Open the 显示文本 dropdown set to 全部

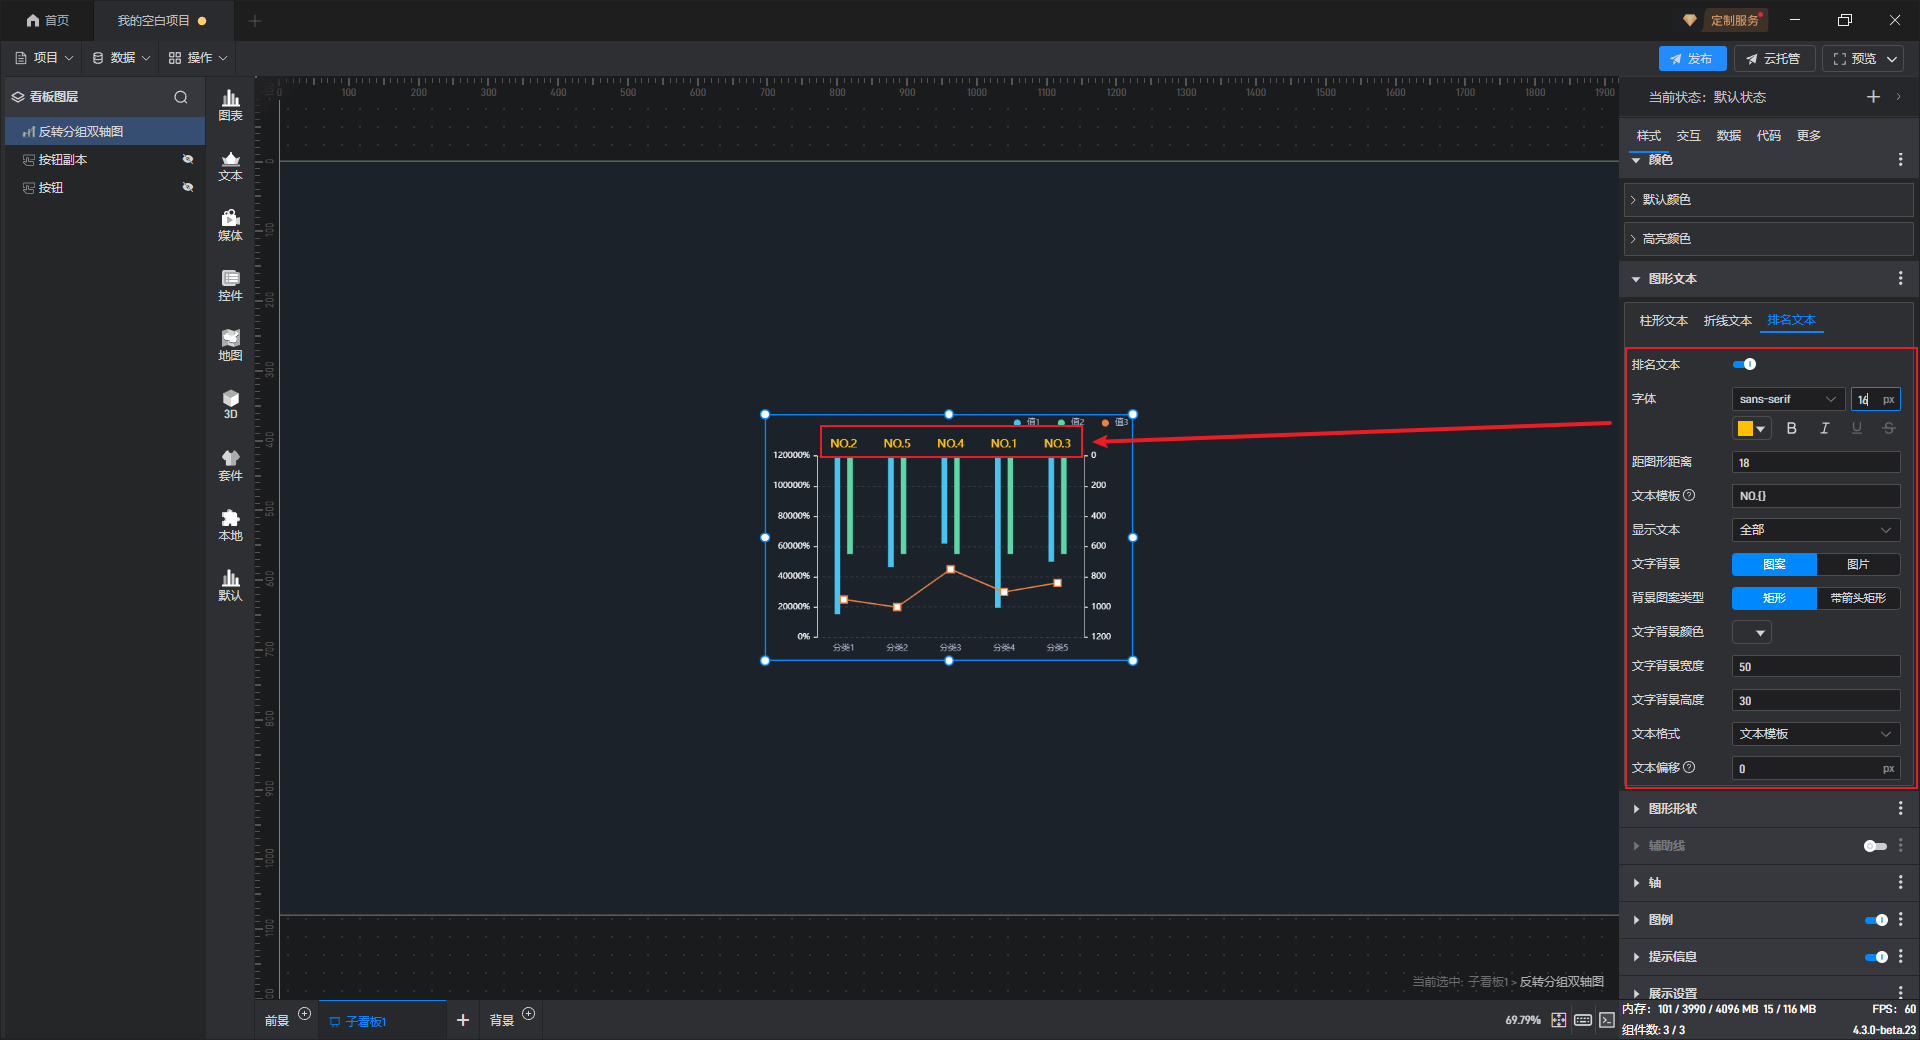click(1815, 530)
